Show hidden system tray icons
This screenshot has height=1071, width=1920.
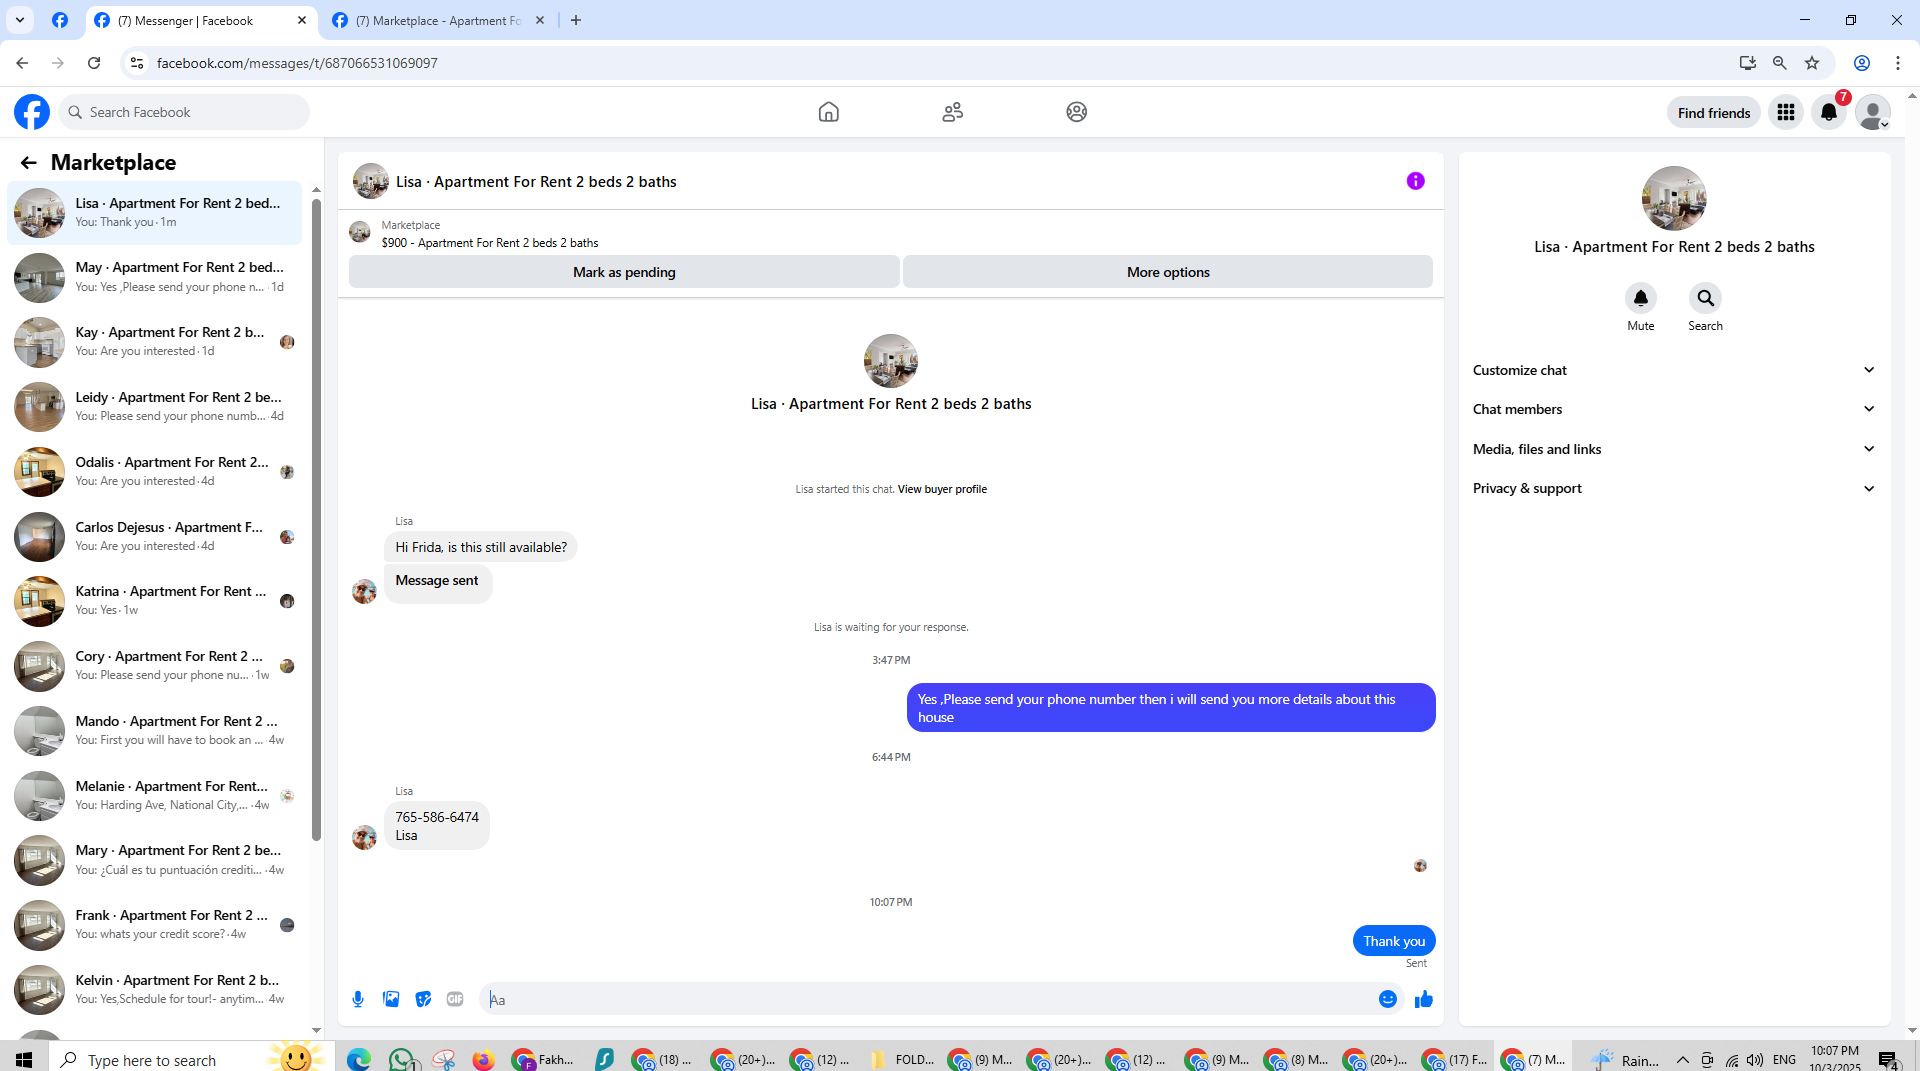pos(1682,1059)
